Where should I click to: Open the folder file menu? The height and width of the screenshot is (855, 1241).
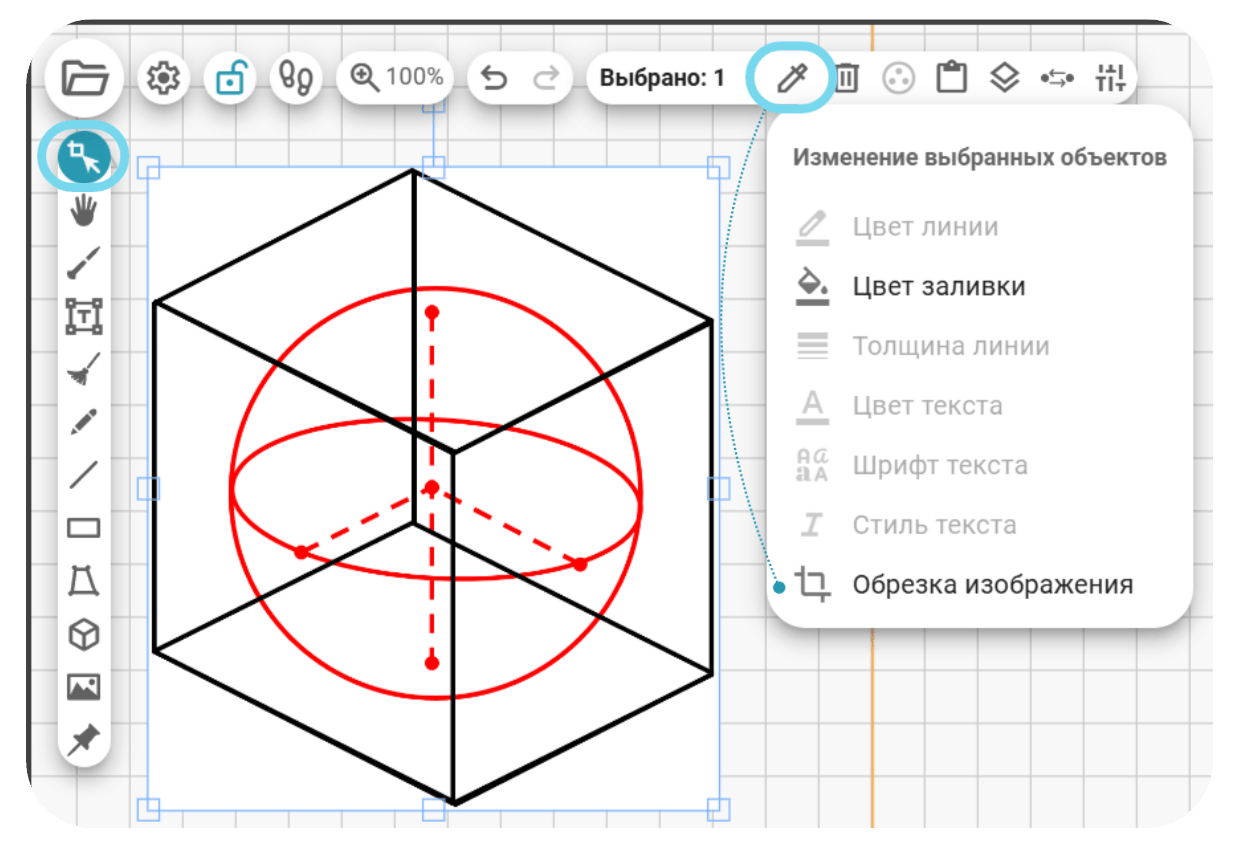pos(84,77)
